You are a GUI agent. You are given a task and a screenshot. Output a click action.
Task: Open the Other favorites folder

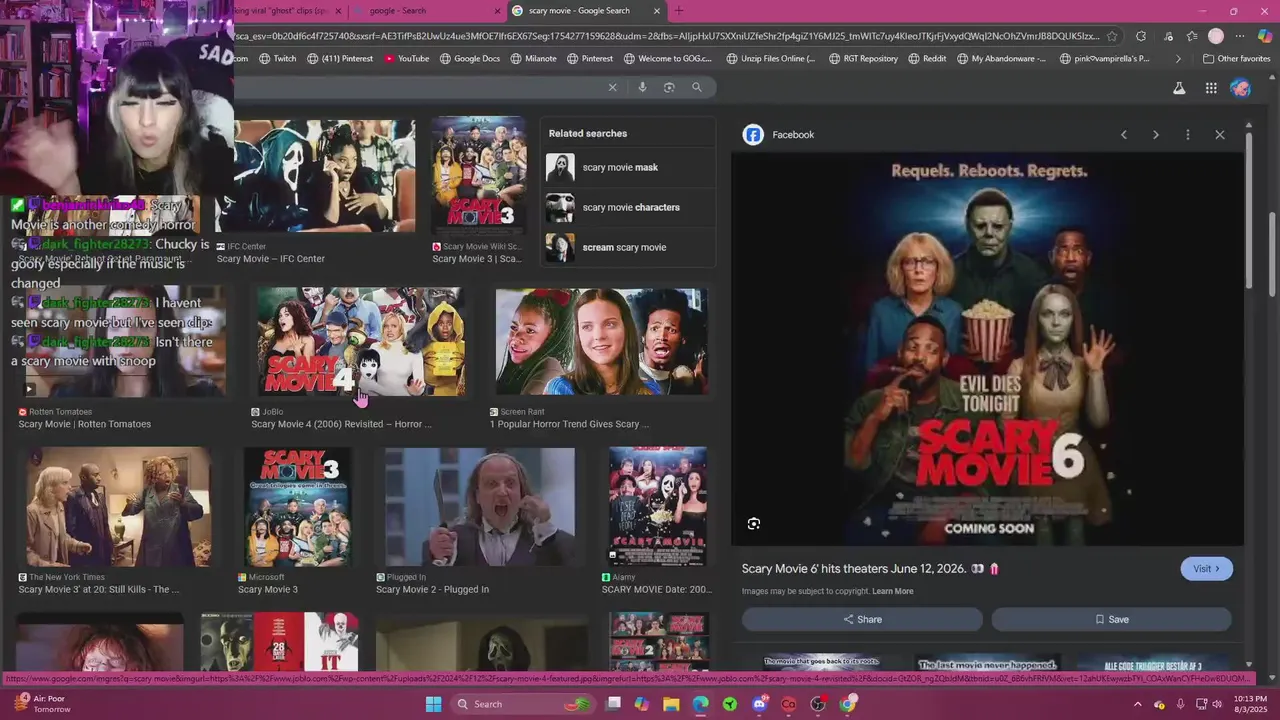click(x=1236, y=59)
